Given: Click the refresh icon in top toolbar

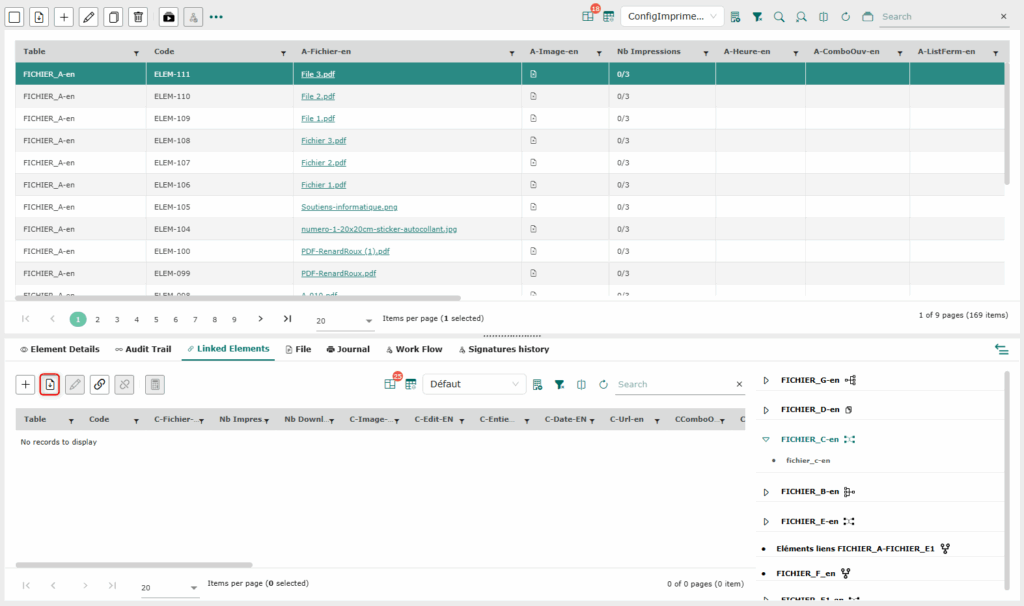Looking at the screenshot, I should [845, 17].
